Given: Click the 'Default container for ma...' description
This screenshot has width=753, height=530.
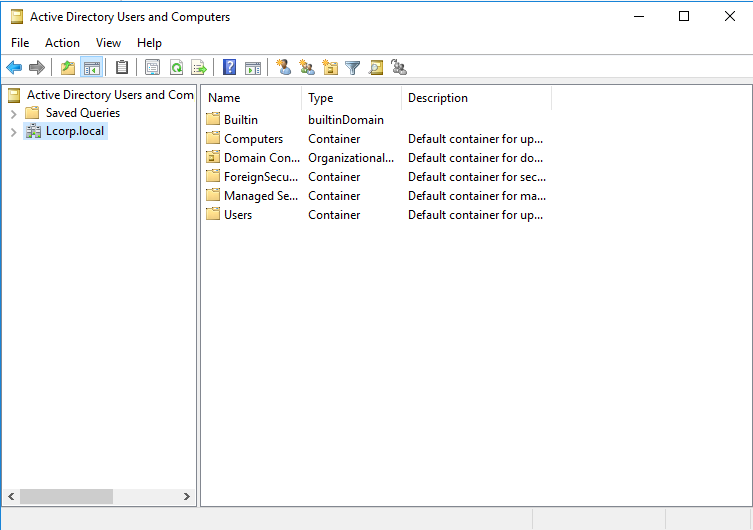Looking at the screenshot, I should [477, 196].
